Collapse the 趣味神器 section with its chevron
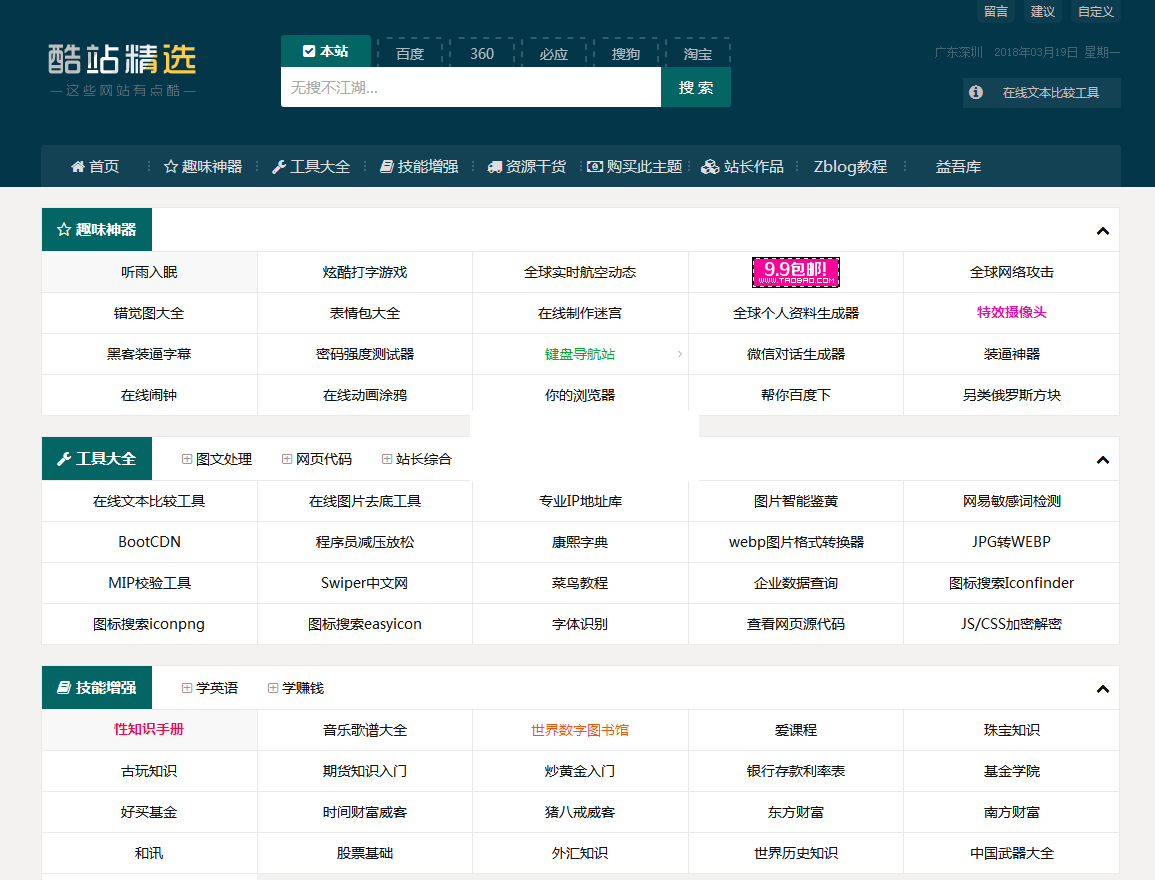The width and height of the screenshot is (1155, 880). (x=1102, y=231)
